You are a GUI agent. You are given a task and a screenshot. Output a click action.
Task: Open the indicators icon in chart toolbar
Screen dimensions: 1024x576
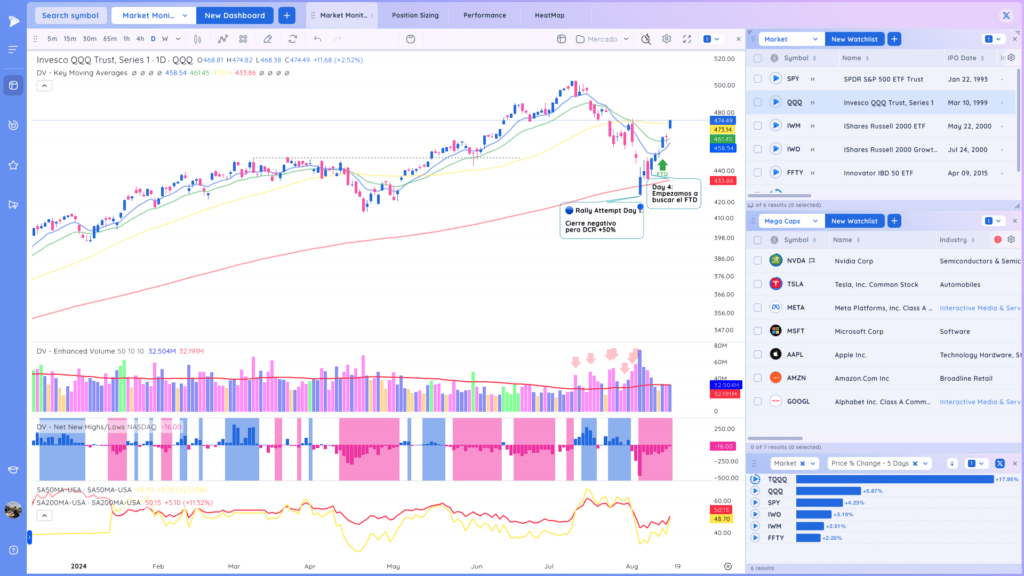(223, 39)
